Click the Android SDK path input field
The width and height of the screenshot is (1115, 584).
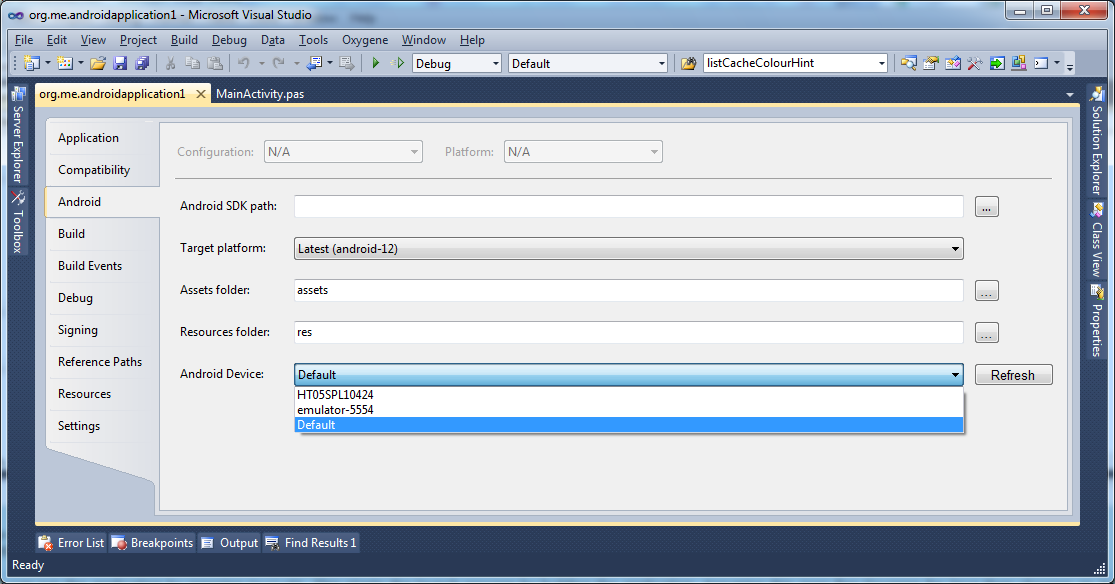[x=629, y=206]
